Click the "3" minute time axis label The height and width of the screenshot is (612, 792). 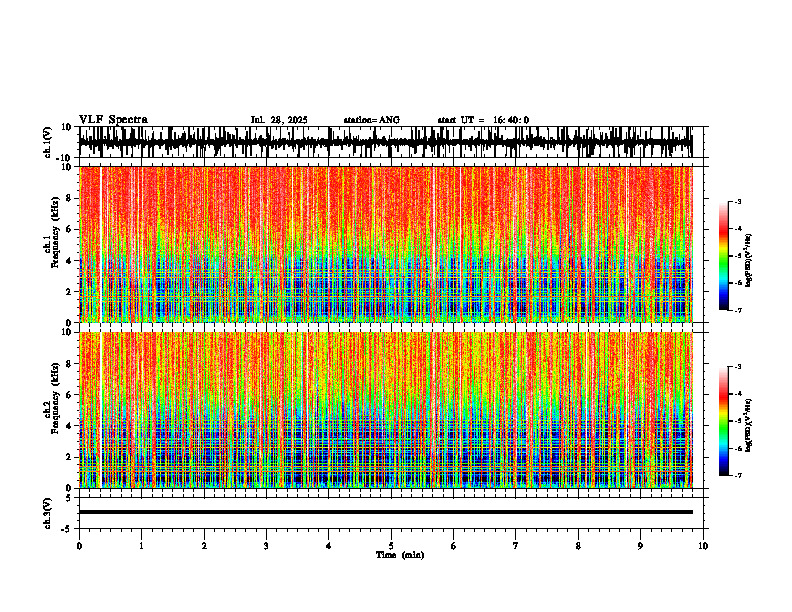click(x=266, y=546)
